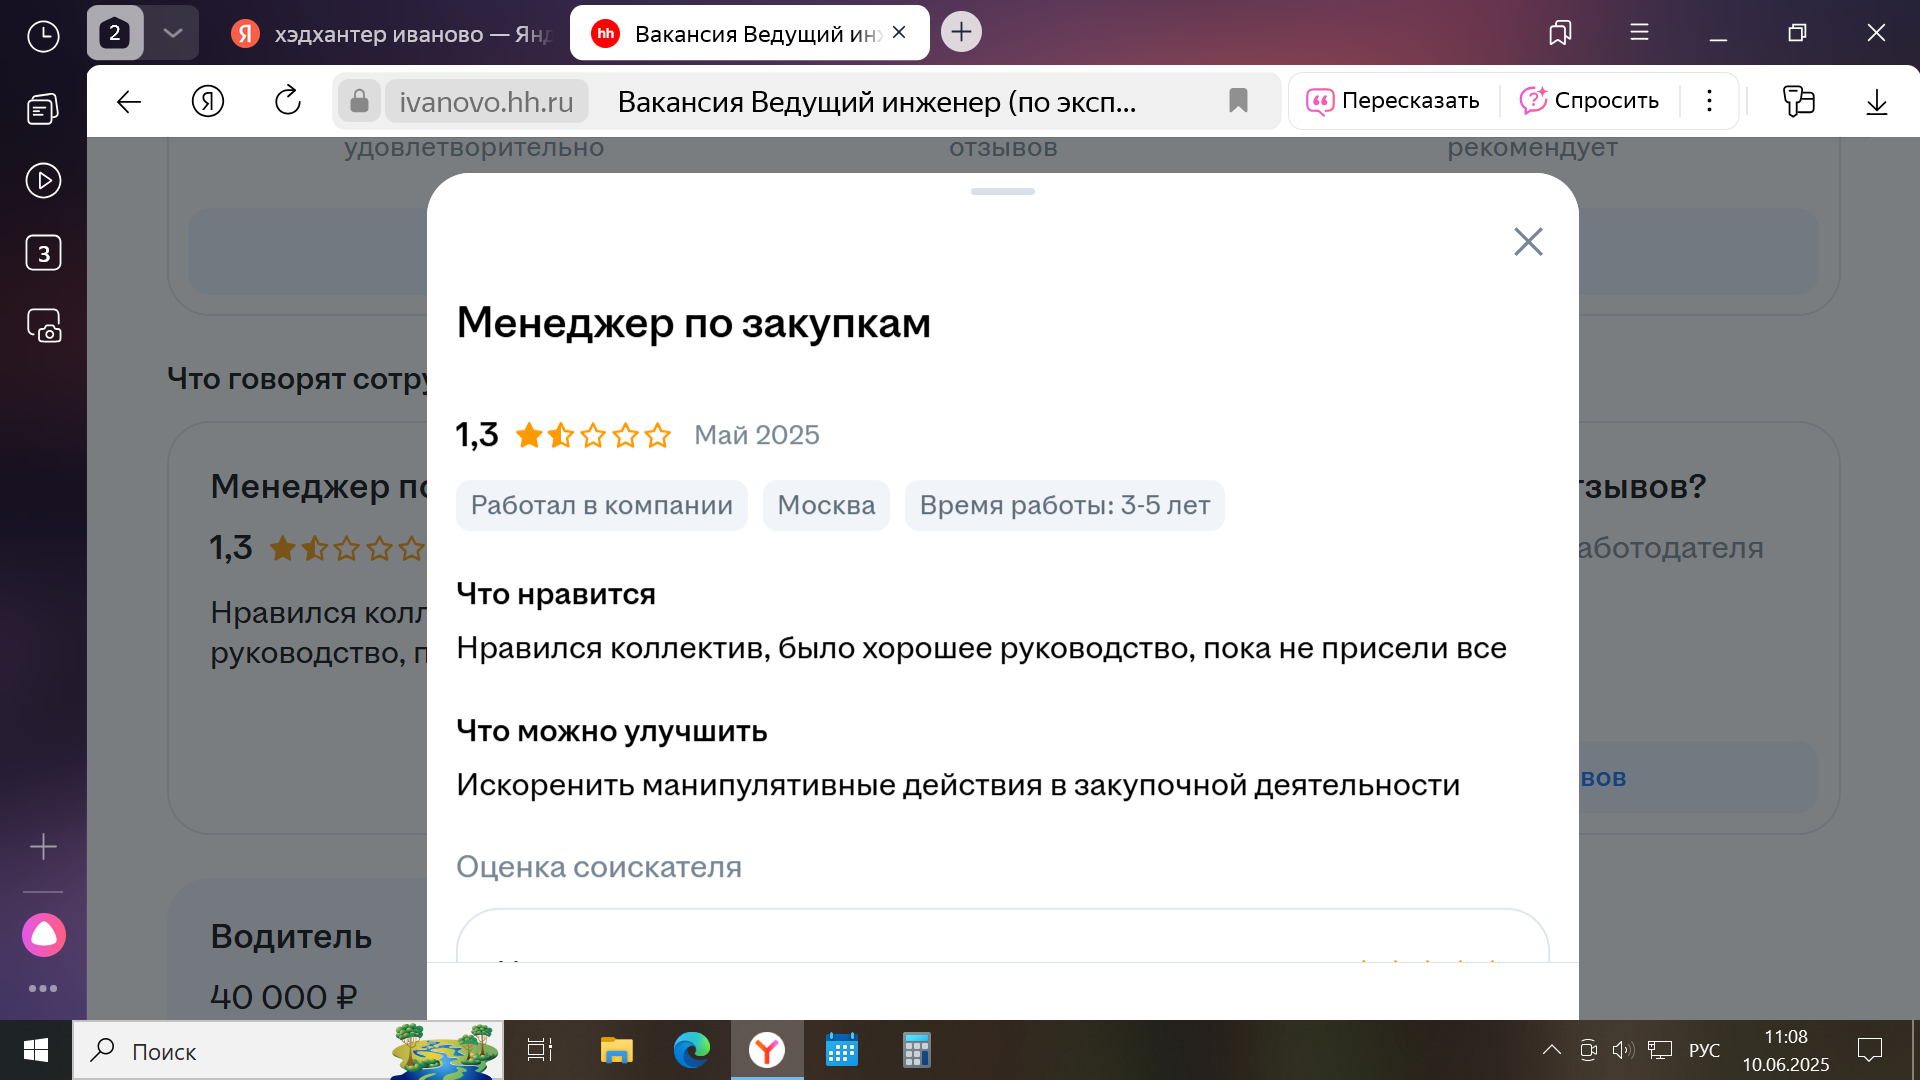Open a new browser tab
1920x1080 pixels.
[961, 32]
